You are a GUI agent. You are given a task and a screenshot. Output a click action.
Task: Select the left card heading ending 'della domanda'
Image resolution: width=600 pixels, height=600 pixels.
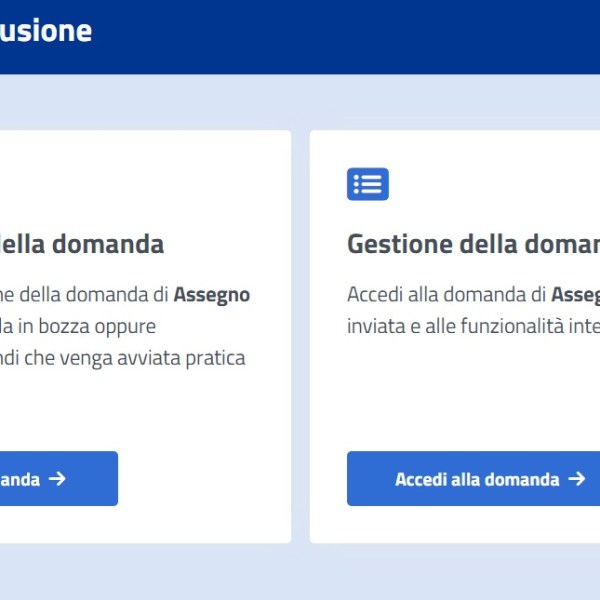click(82, 244)
